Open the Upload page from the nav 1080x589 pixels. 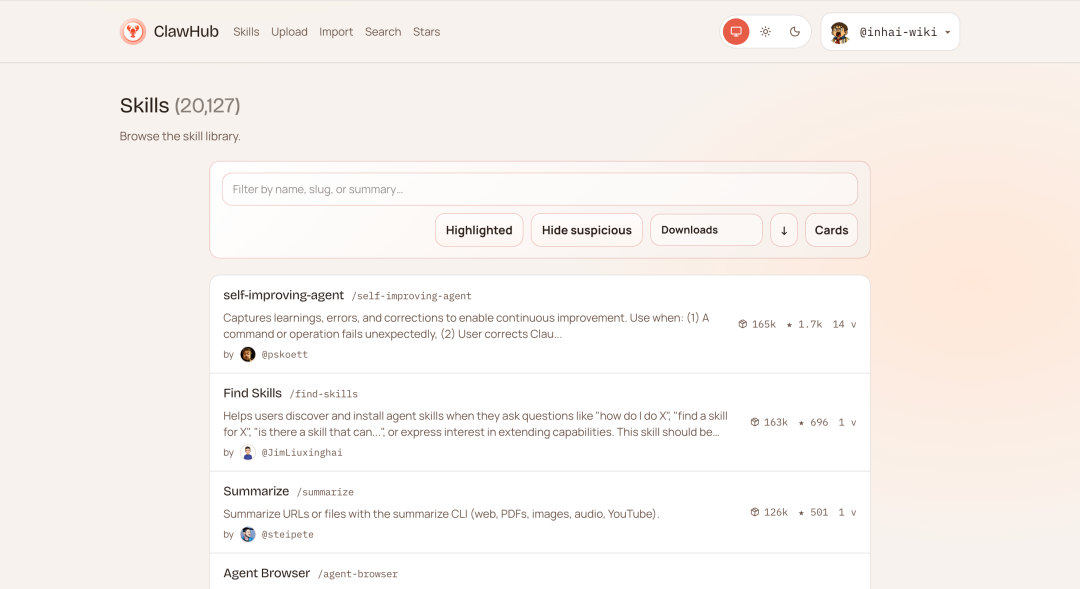pos(289,31)
